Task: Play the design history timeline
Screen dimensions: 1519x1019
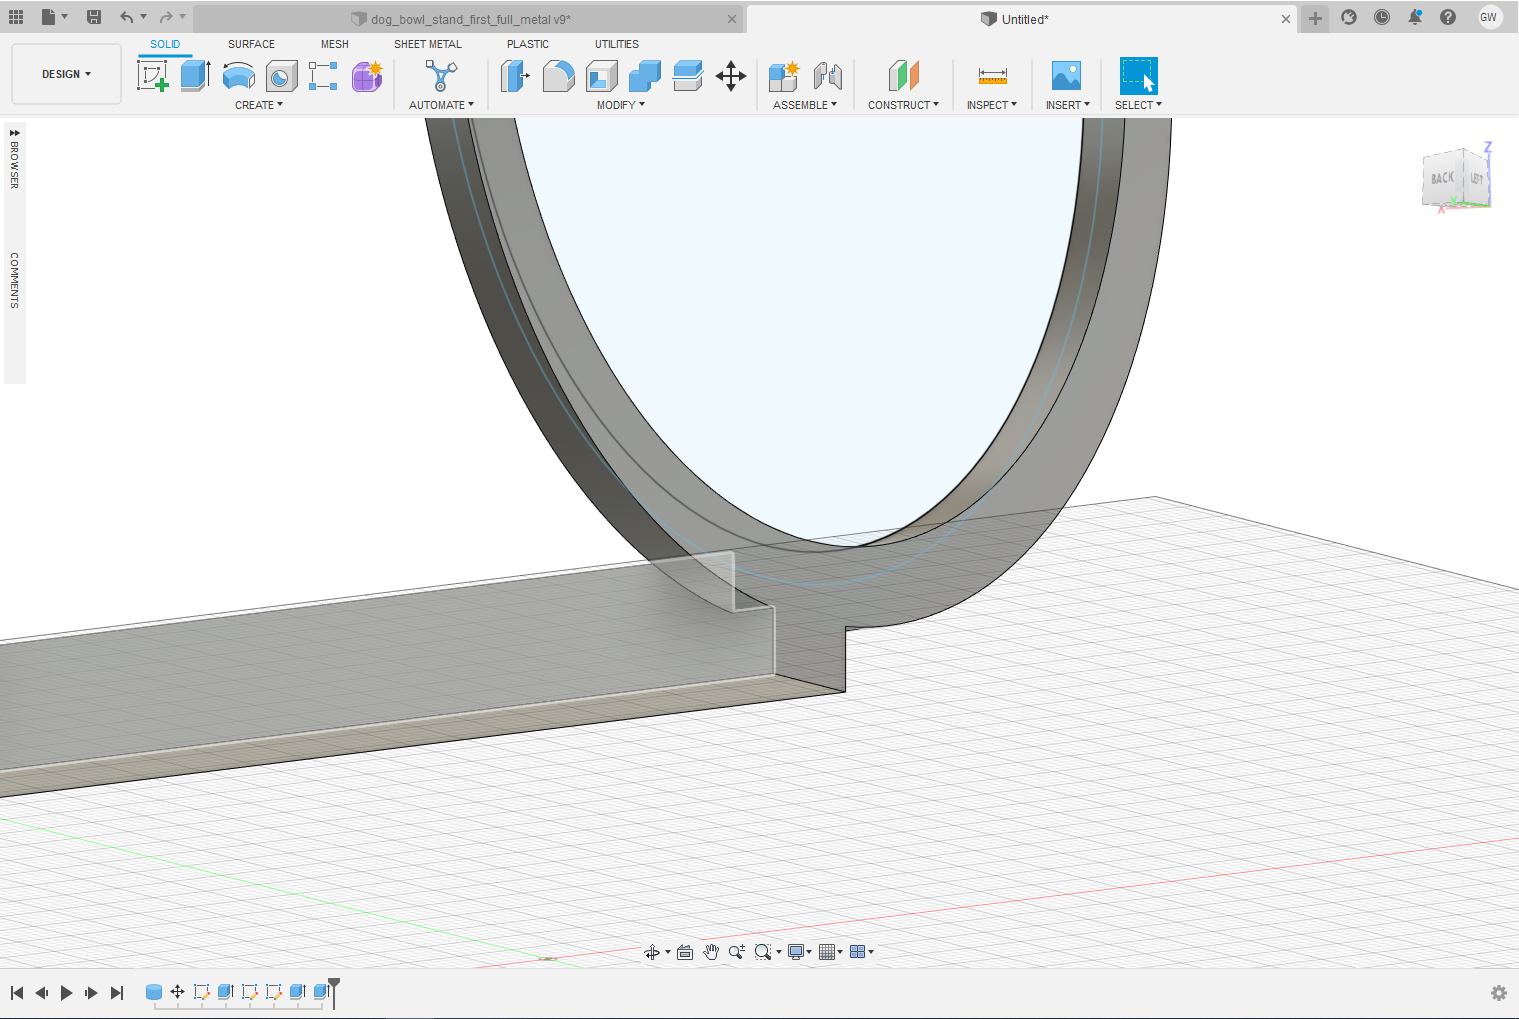Action: click(x=66, y=993)
